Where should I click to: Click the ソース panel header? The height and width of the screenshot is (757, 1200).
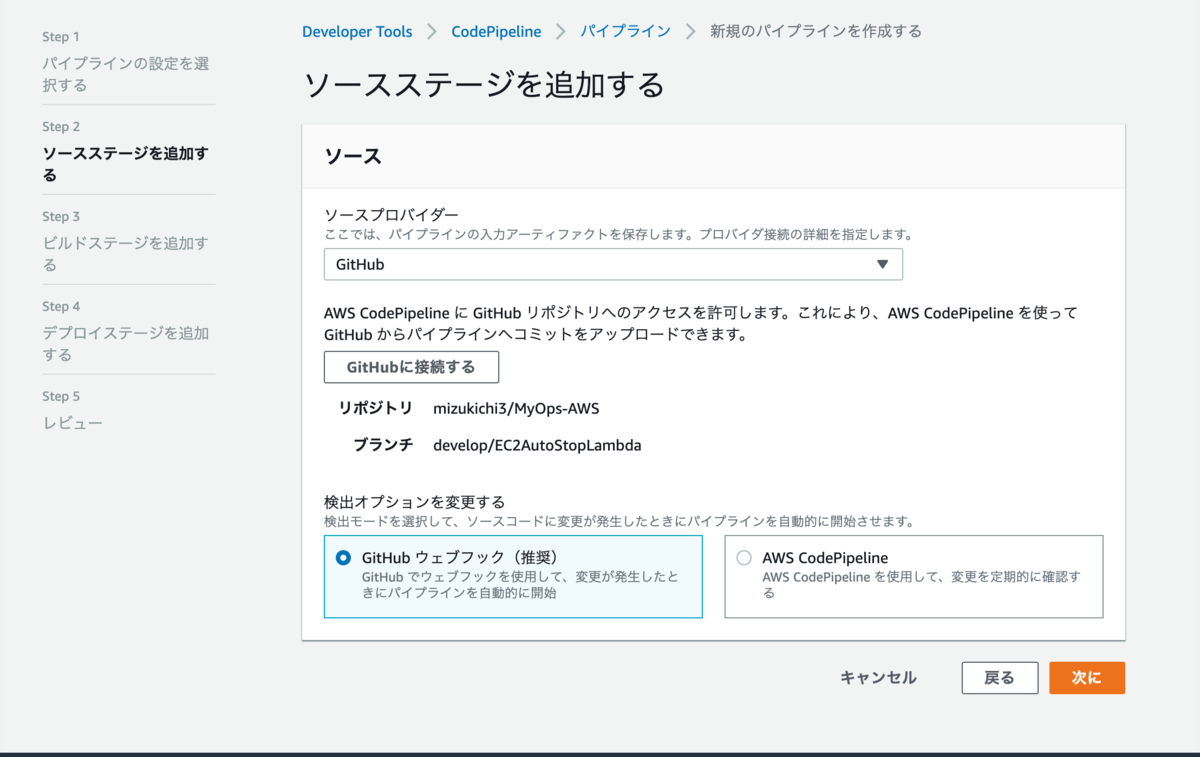[x=713, y=156]
